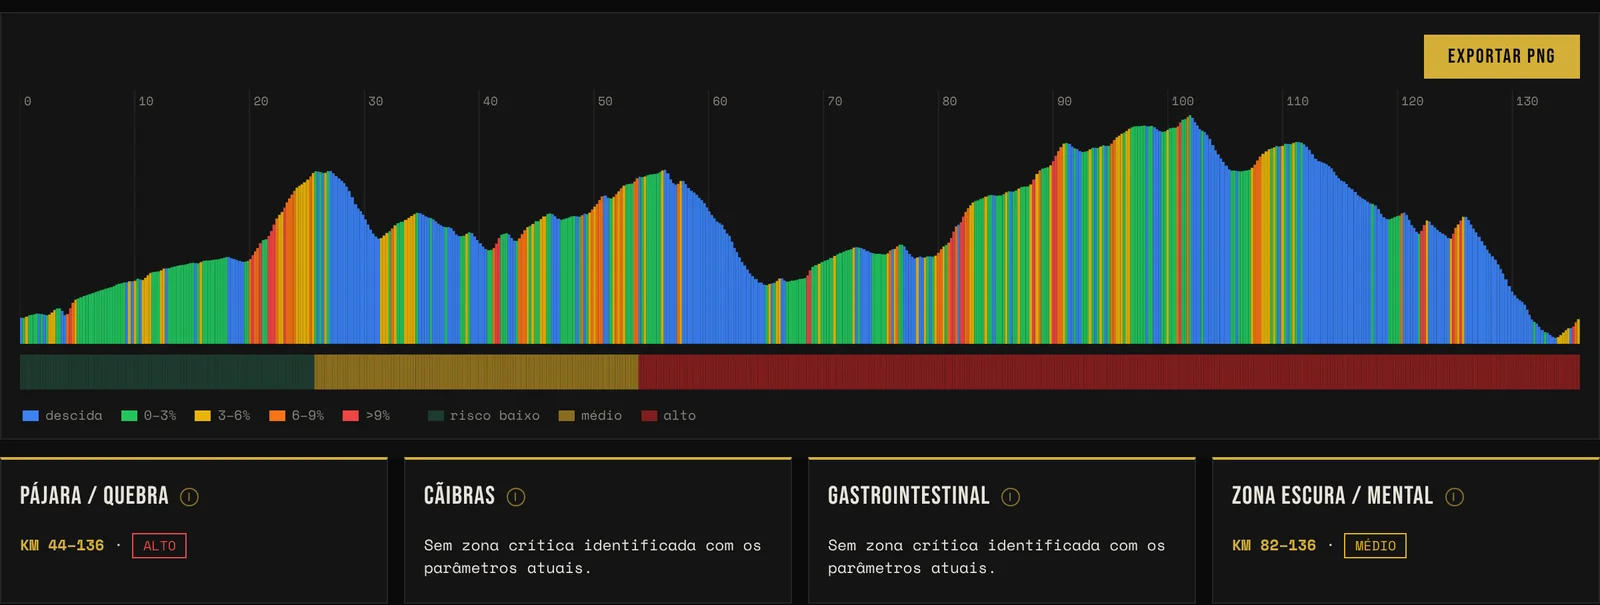The height and width of the screenshot is (605, 1600).
Task: Select the risco baixo legend swatch
Action: click(x=436, y=416)
